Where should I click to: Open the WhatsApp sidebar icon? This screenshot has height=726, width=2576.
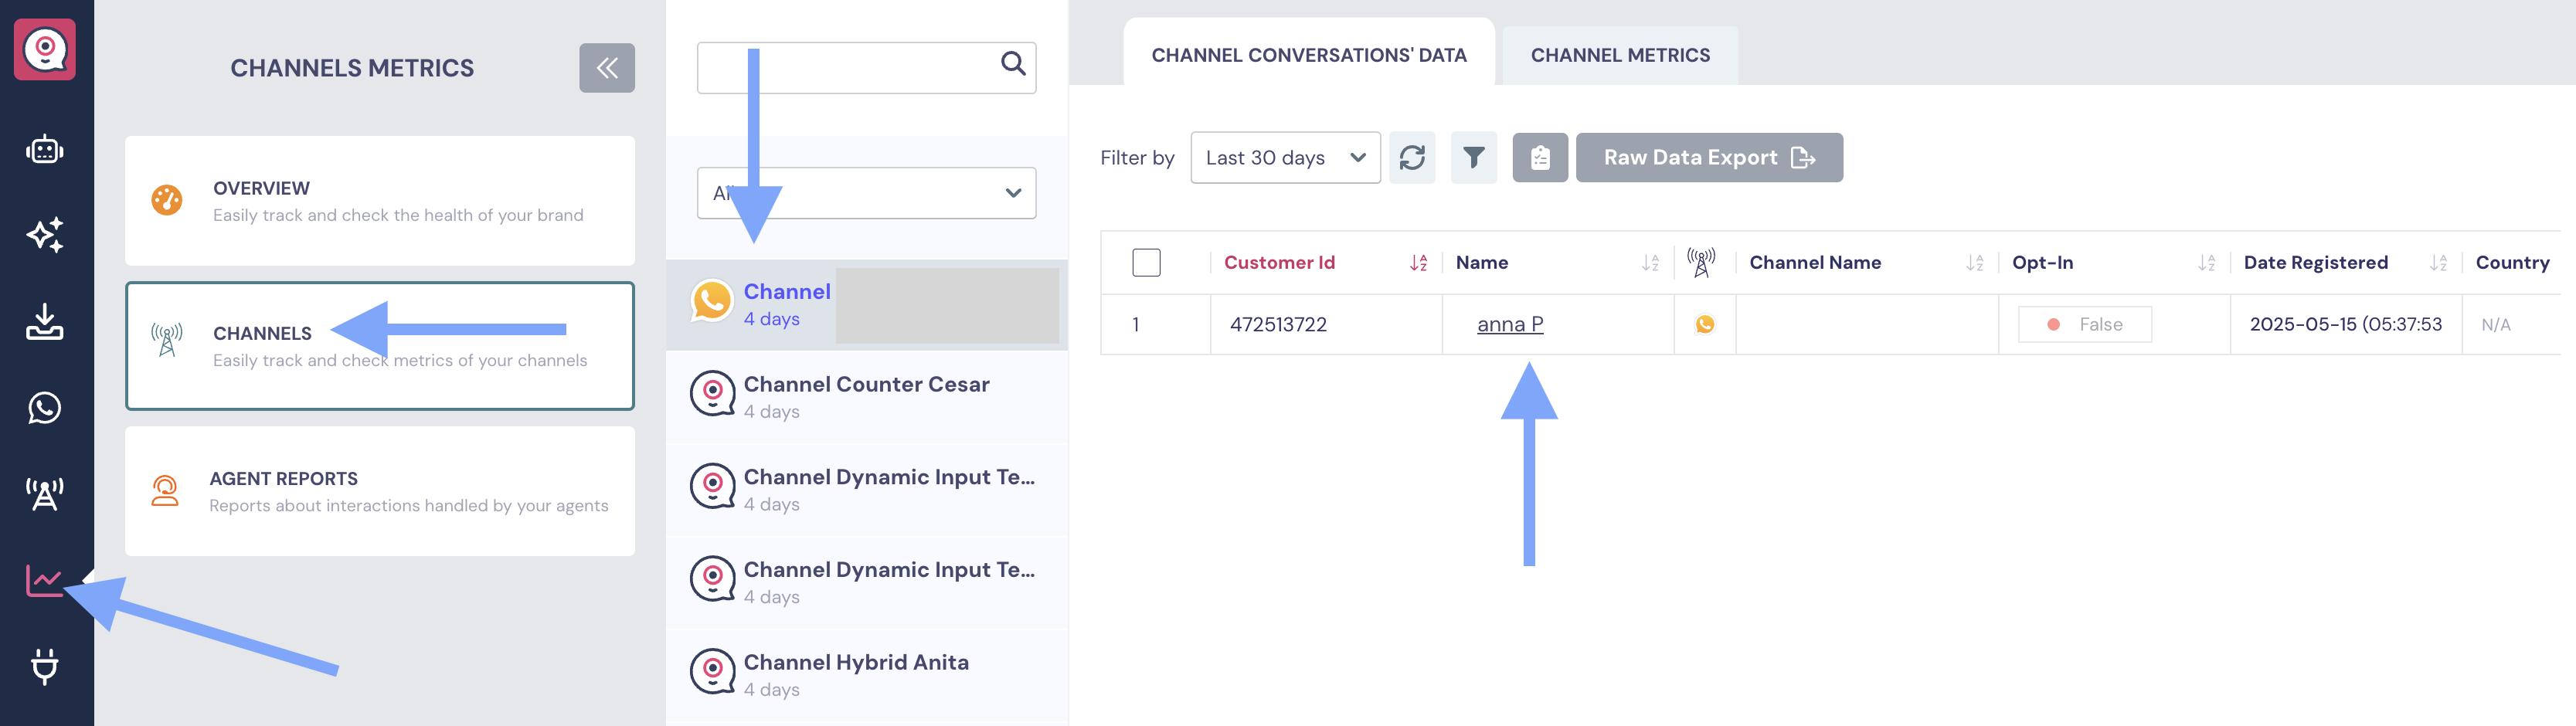[x=45, y=408]
